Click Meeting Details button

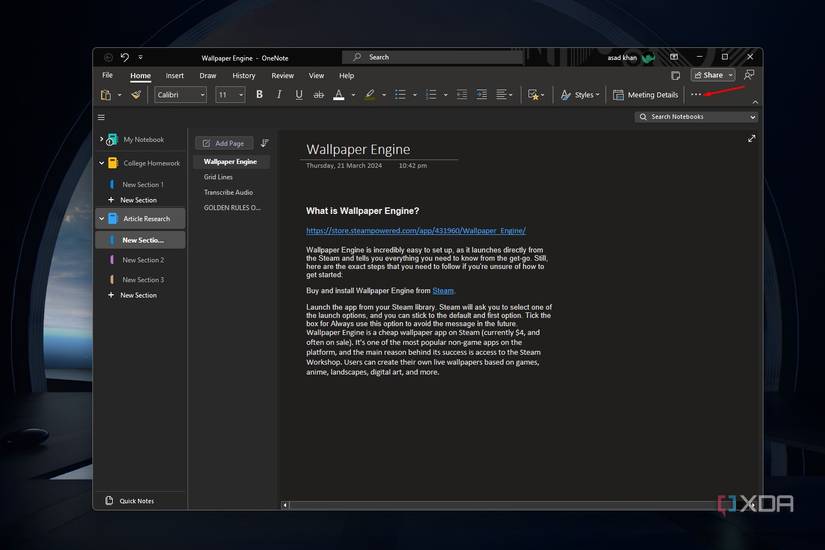click(646, 95)
